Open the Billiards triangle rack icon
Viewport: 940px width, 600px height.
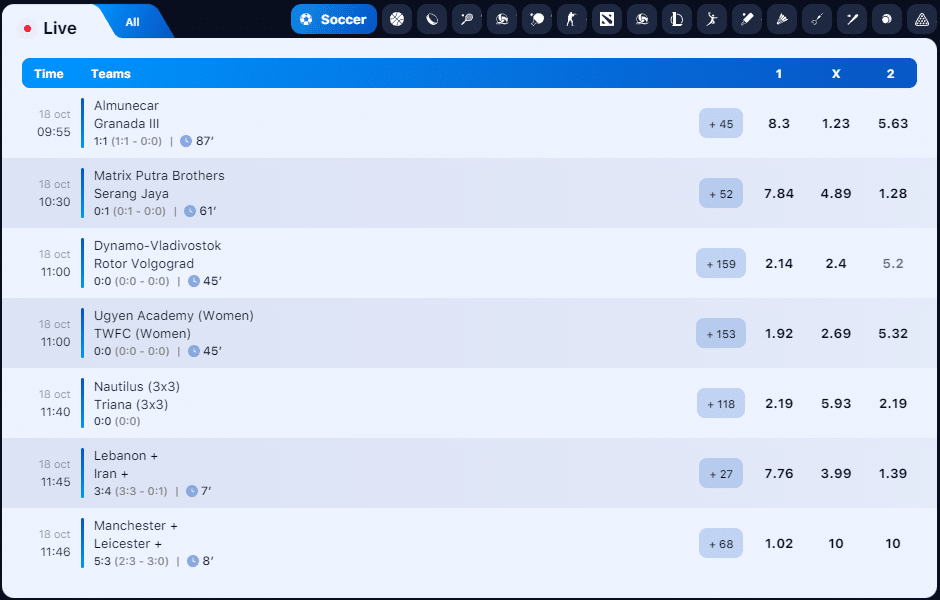pos(921,19)
